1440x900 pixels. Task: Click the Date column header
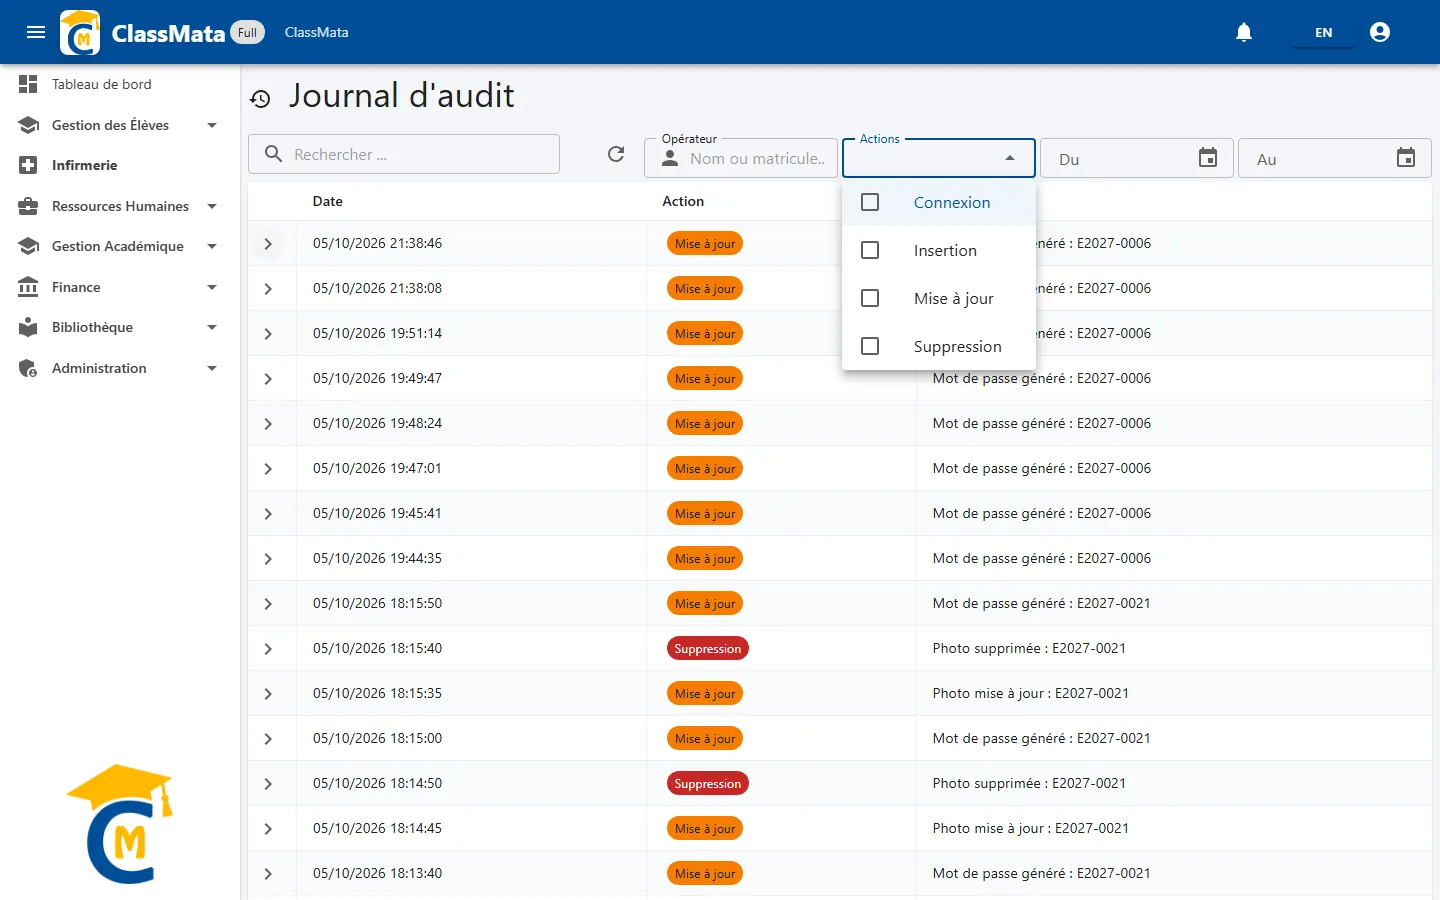point(328,201)
